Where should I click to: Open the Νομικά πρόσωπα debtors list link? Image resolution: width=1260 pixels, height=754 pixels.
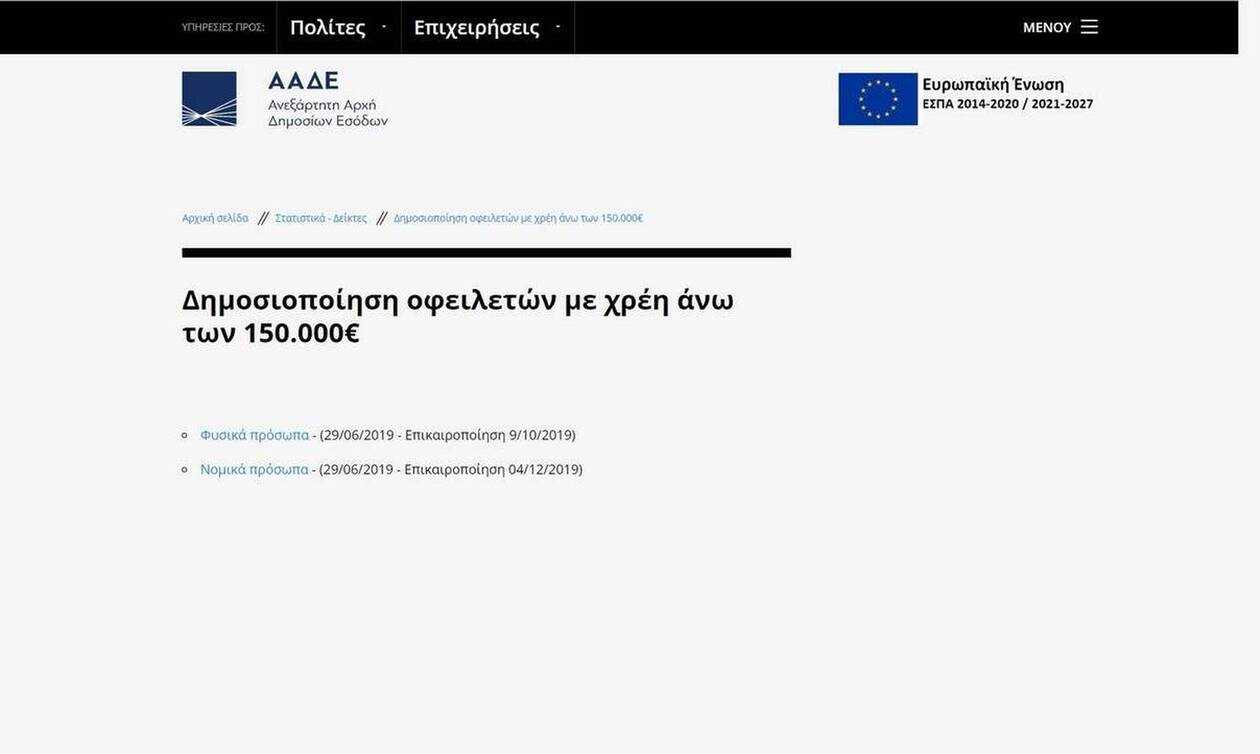254,469
